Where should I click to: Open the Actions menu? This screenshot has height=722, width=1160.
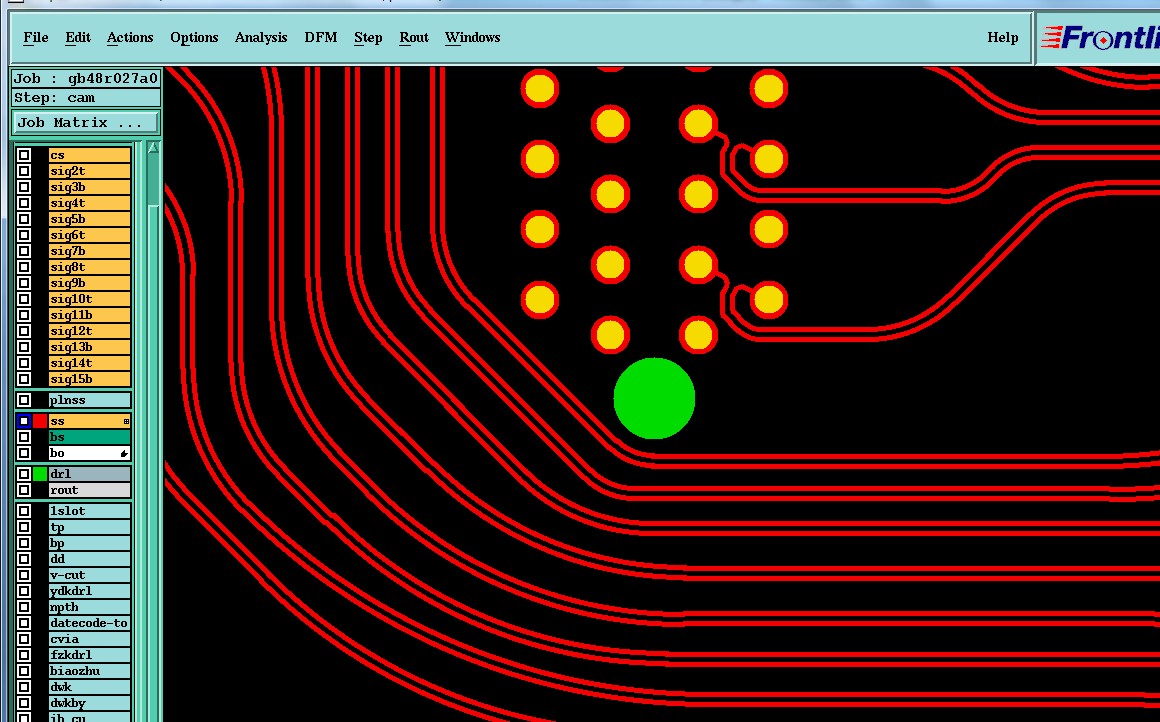coord(129,38)
